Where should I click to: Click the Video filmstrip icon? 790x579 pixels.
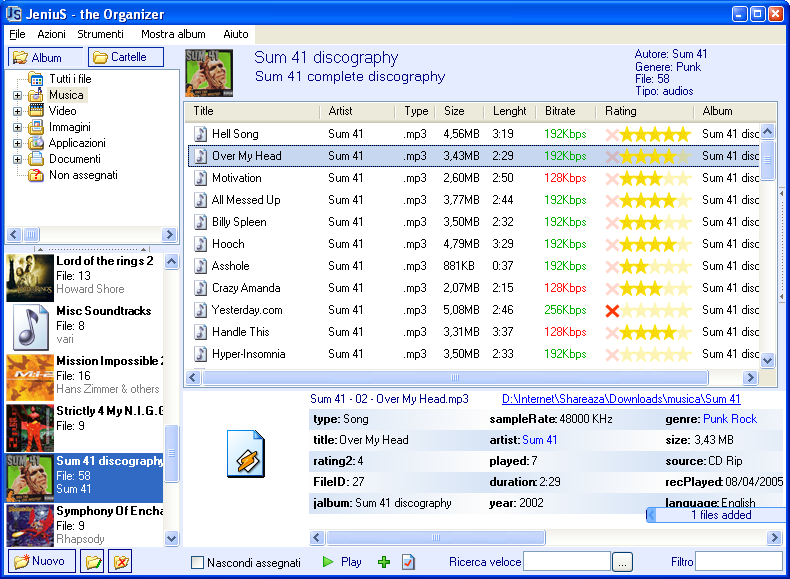(x=36, y=110)
